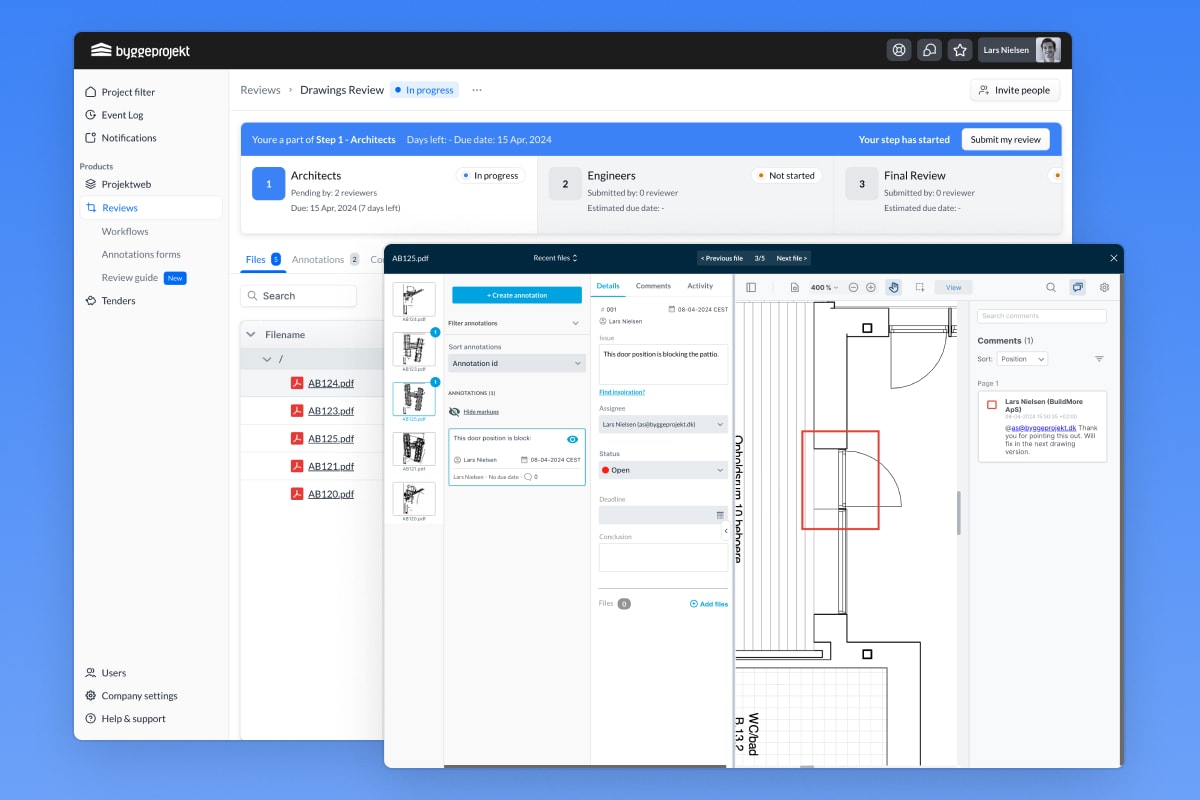Click the zoom in plus icon

pos(871,287)
